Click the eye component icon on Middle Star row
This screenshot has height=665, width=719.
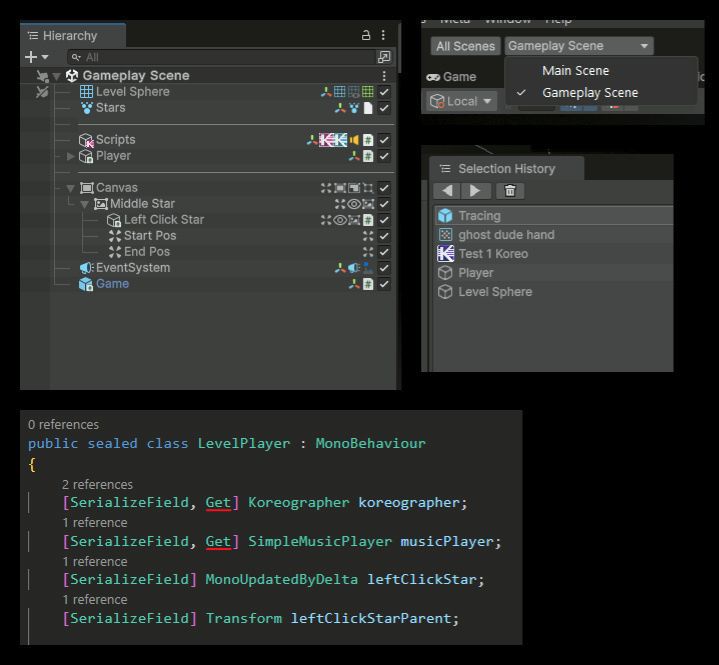pos(354,204)
